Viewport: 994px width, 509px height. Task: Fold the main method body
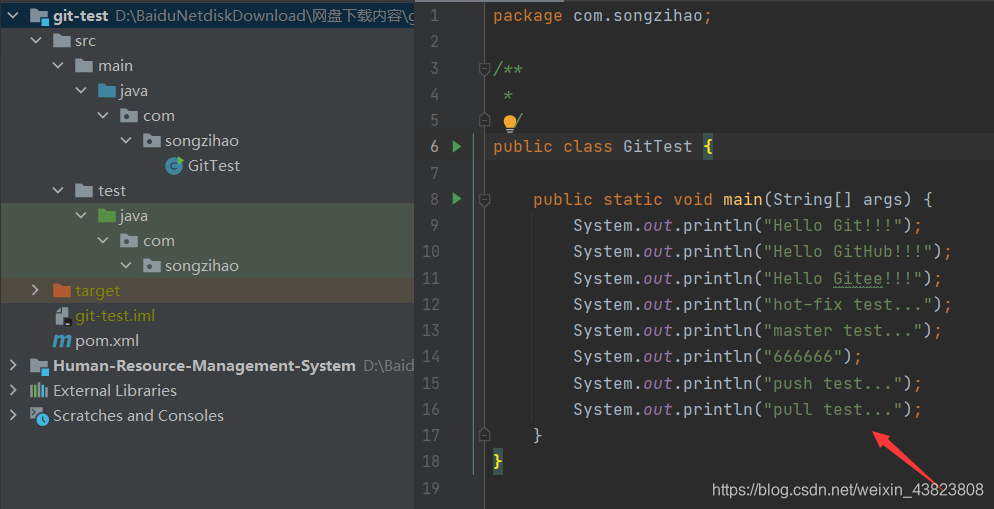pos(484,200)
